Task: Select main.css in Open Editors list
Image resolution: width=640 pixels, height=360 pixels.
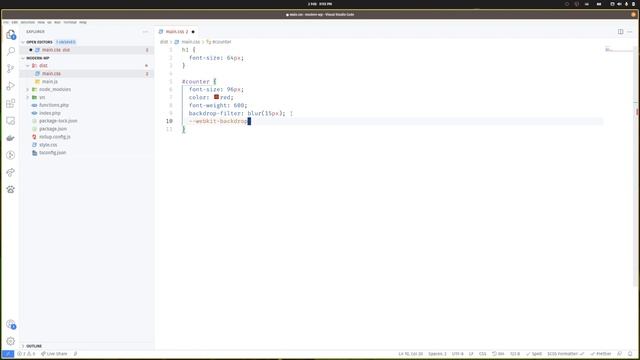Action: (87, 50)
